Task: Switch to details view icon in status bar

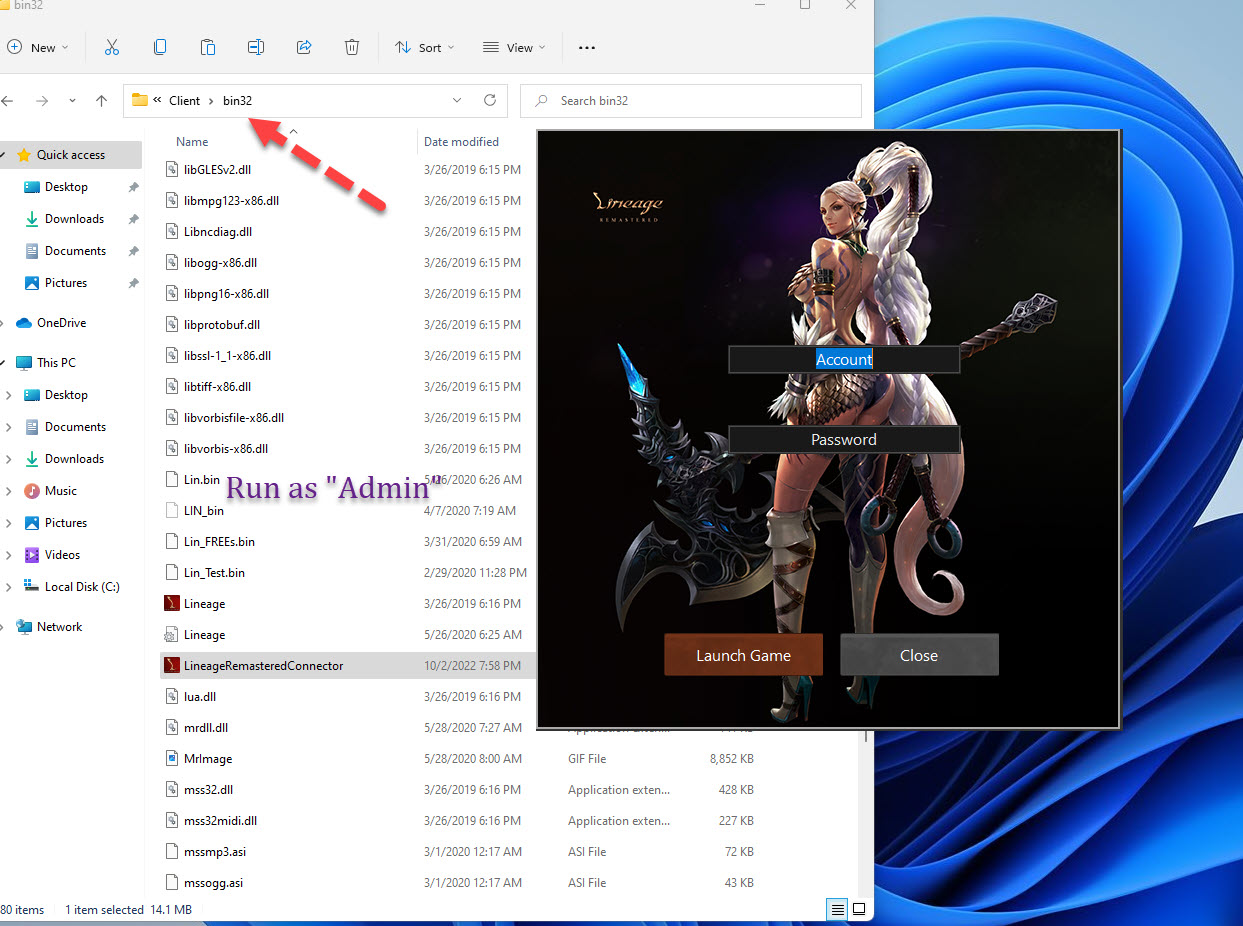Action: tap(837, 910)
